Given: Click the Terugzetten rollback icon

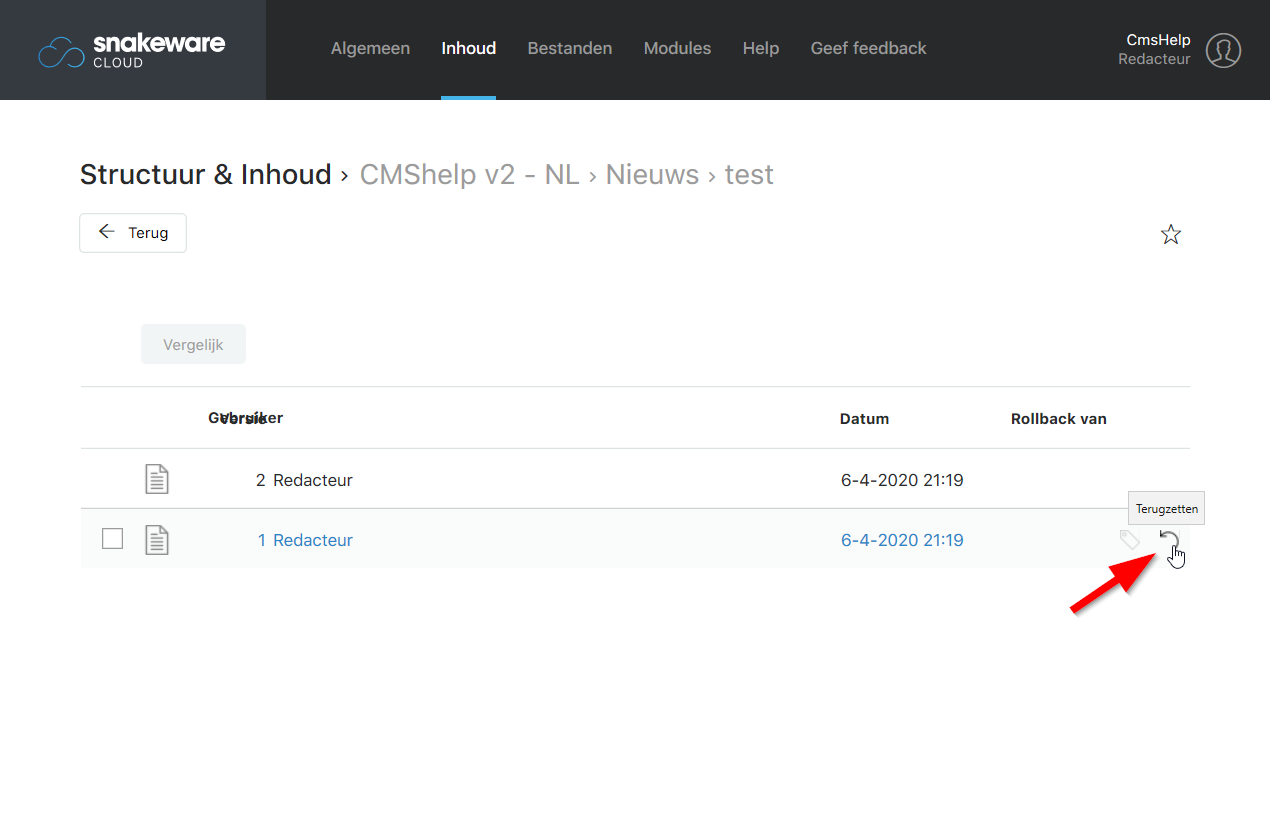Looking at the screenshot, I should [1169, 541].
